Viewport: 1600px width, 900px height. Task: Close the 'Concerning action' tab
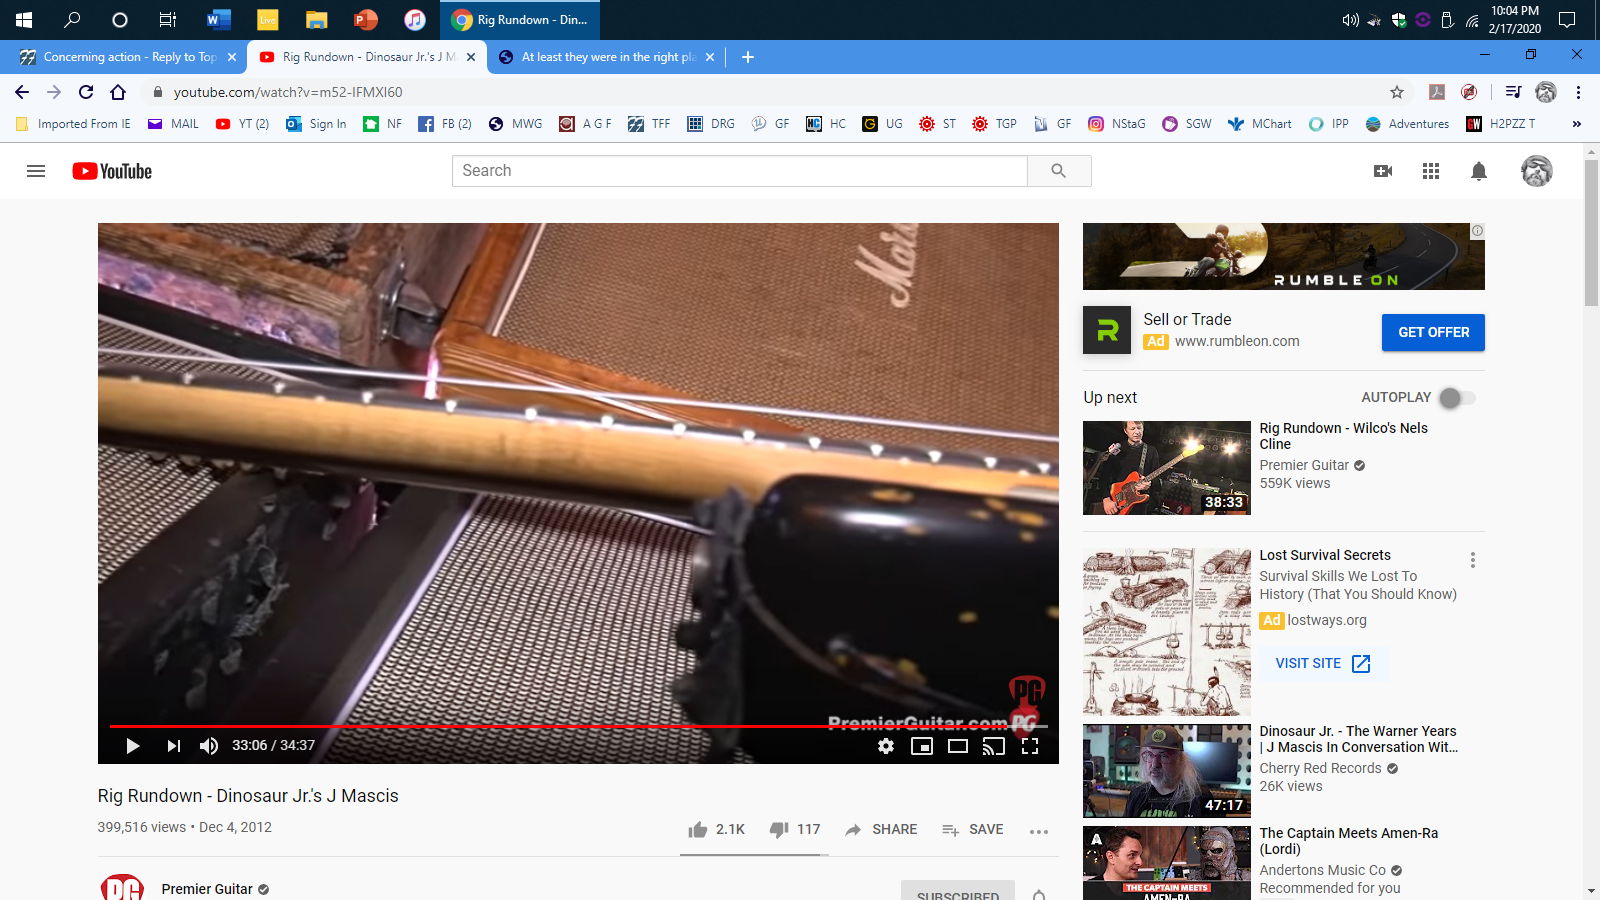click(232, 57)
